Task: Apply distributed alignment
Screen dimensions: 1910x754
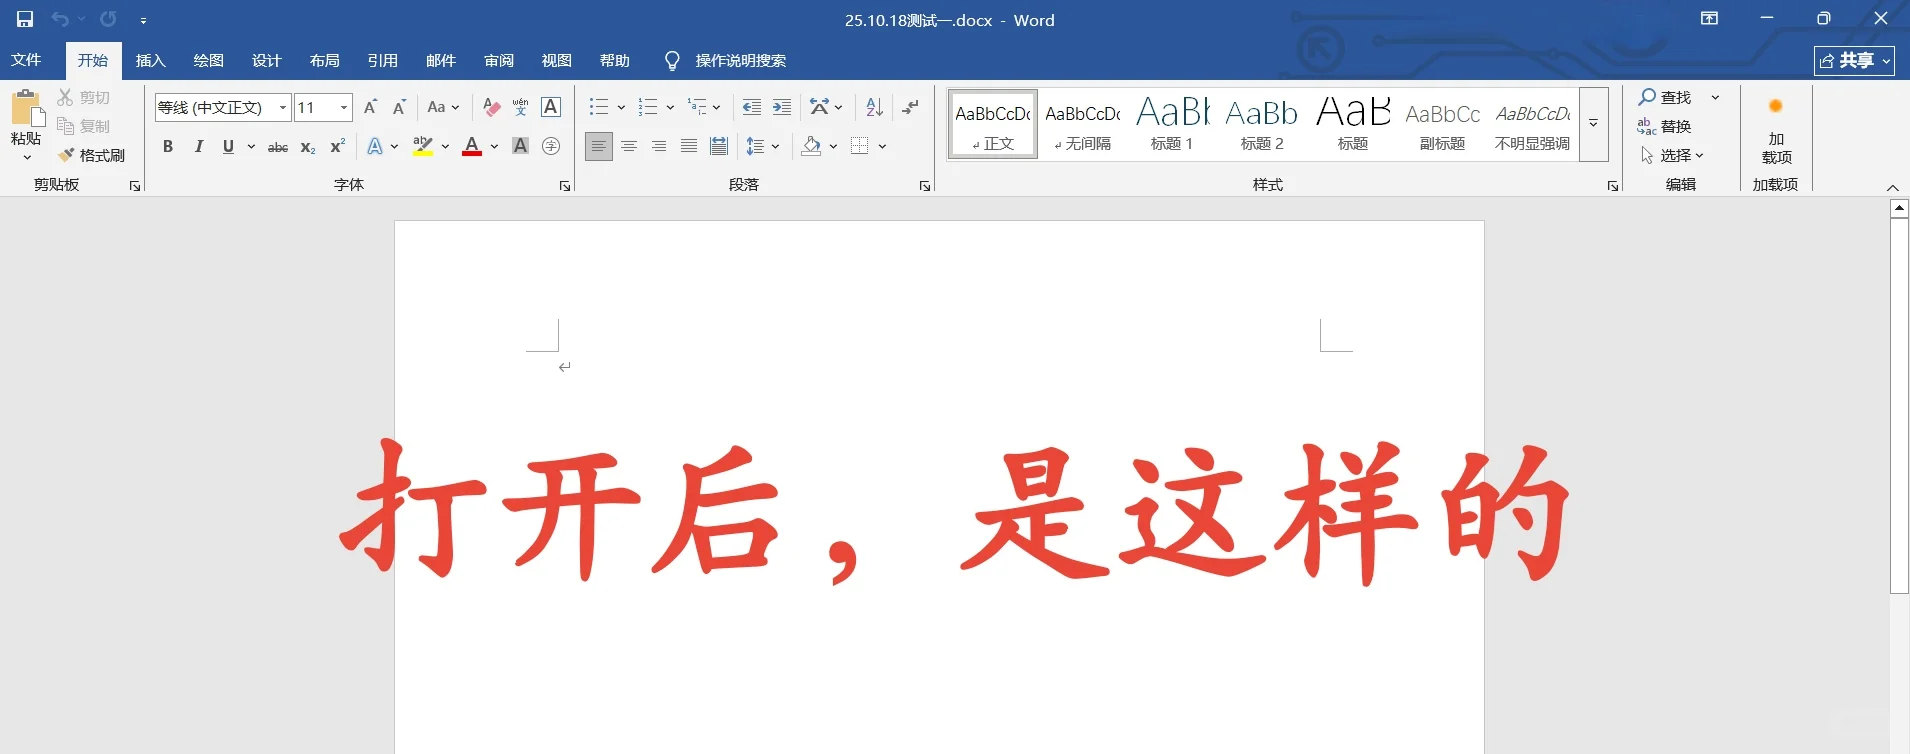Action: point(719,146)
